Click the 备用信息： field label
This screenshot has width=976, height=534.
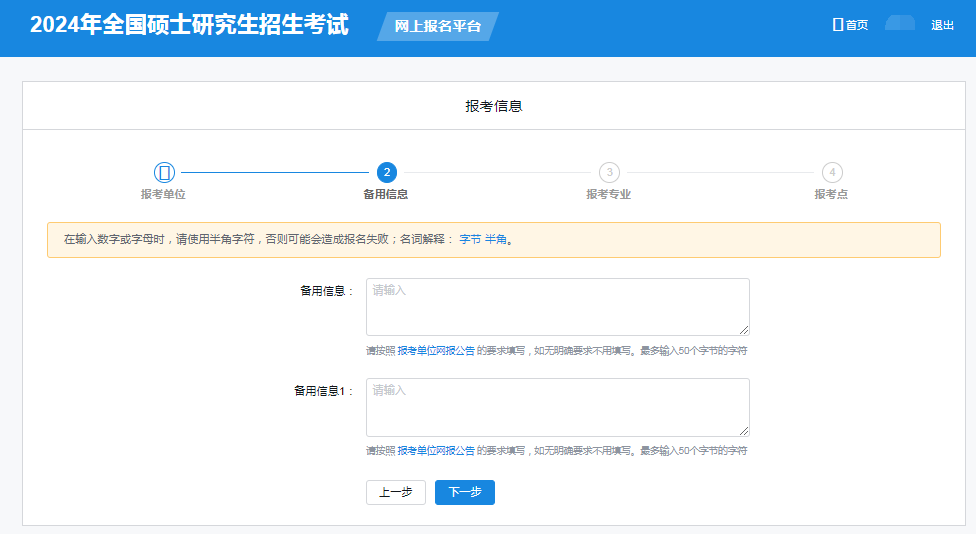(x=327, y=291)
